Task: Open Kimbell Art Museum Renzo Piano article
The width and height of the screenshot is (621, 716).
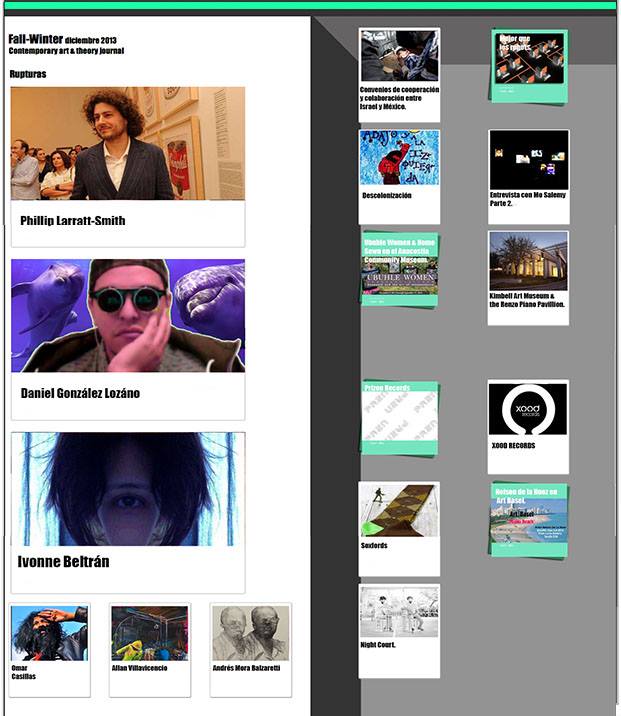Action: coord(528,278)
